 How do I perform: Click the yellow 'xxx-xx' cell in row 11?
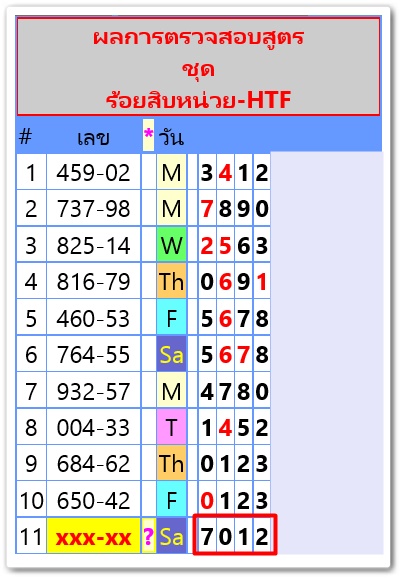pos(93,536)
